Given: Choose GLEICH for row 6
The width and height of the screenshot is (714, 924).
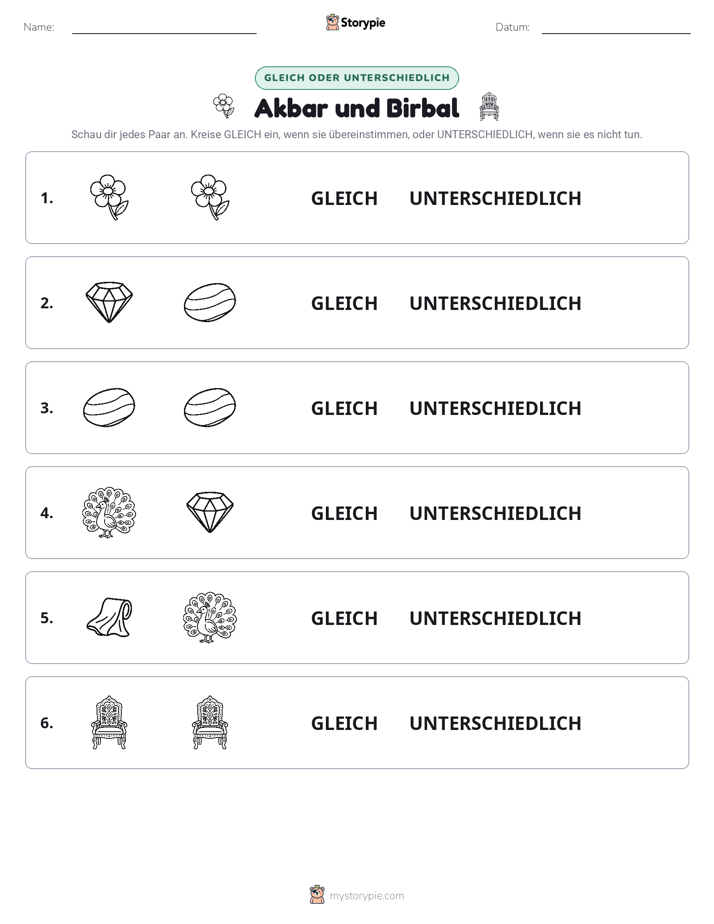Looking at the screenshot, I should pos(344,723).
